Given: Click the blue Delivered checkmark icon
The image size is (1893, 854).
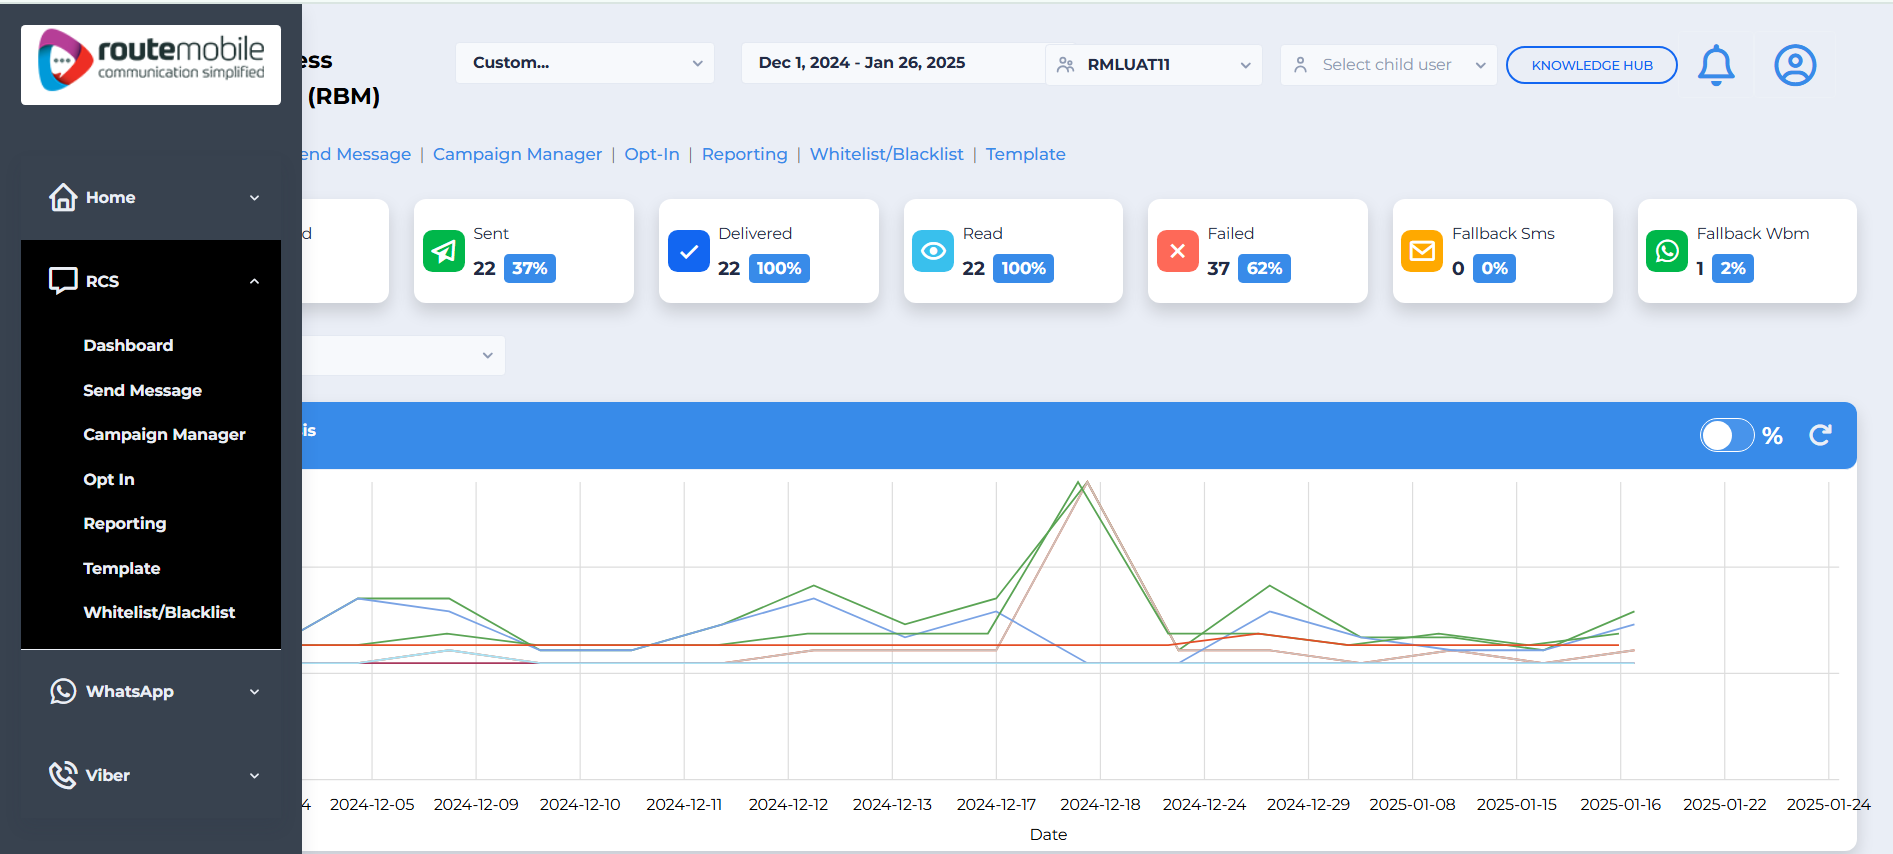Looking at the screenshot, I should (x=689, y=251).
